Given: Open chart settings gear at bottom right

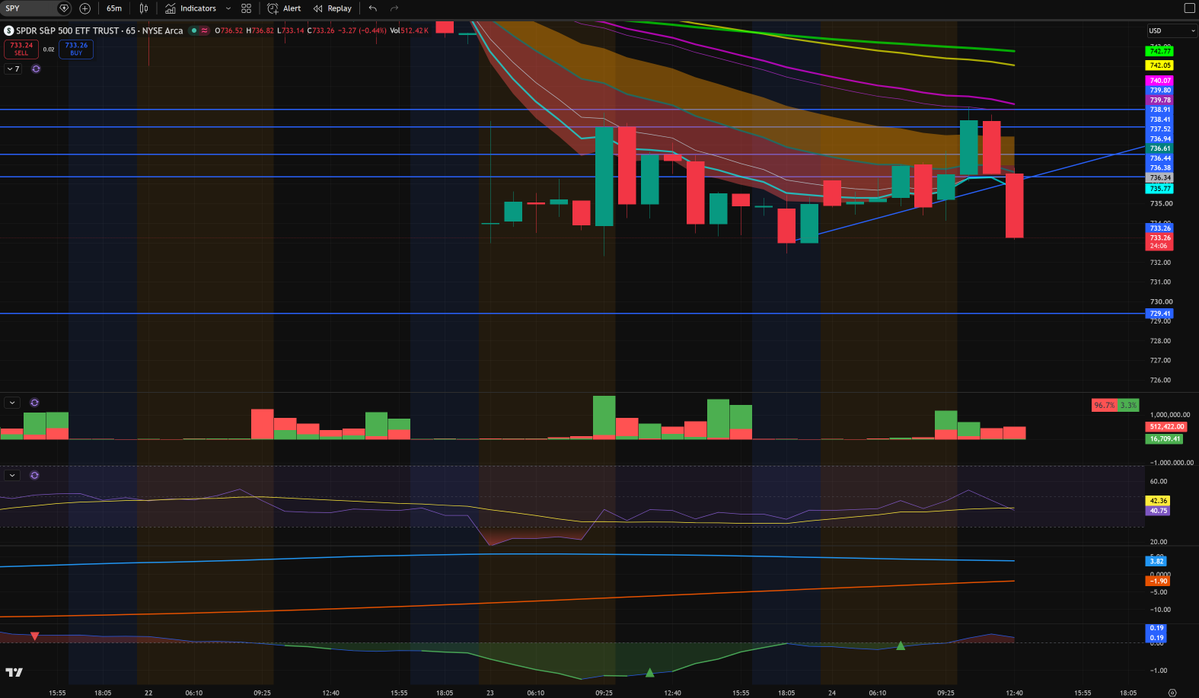Looking at the screenshot, I should 1172,693.
